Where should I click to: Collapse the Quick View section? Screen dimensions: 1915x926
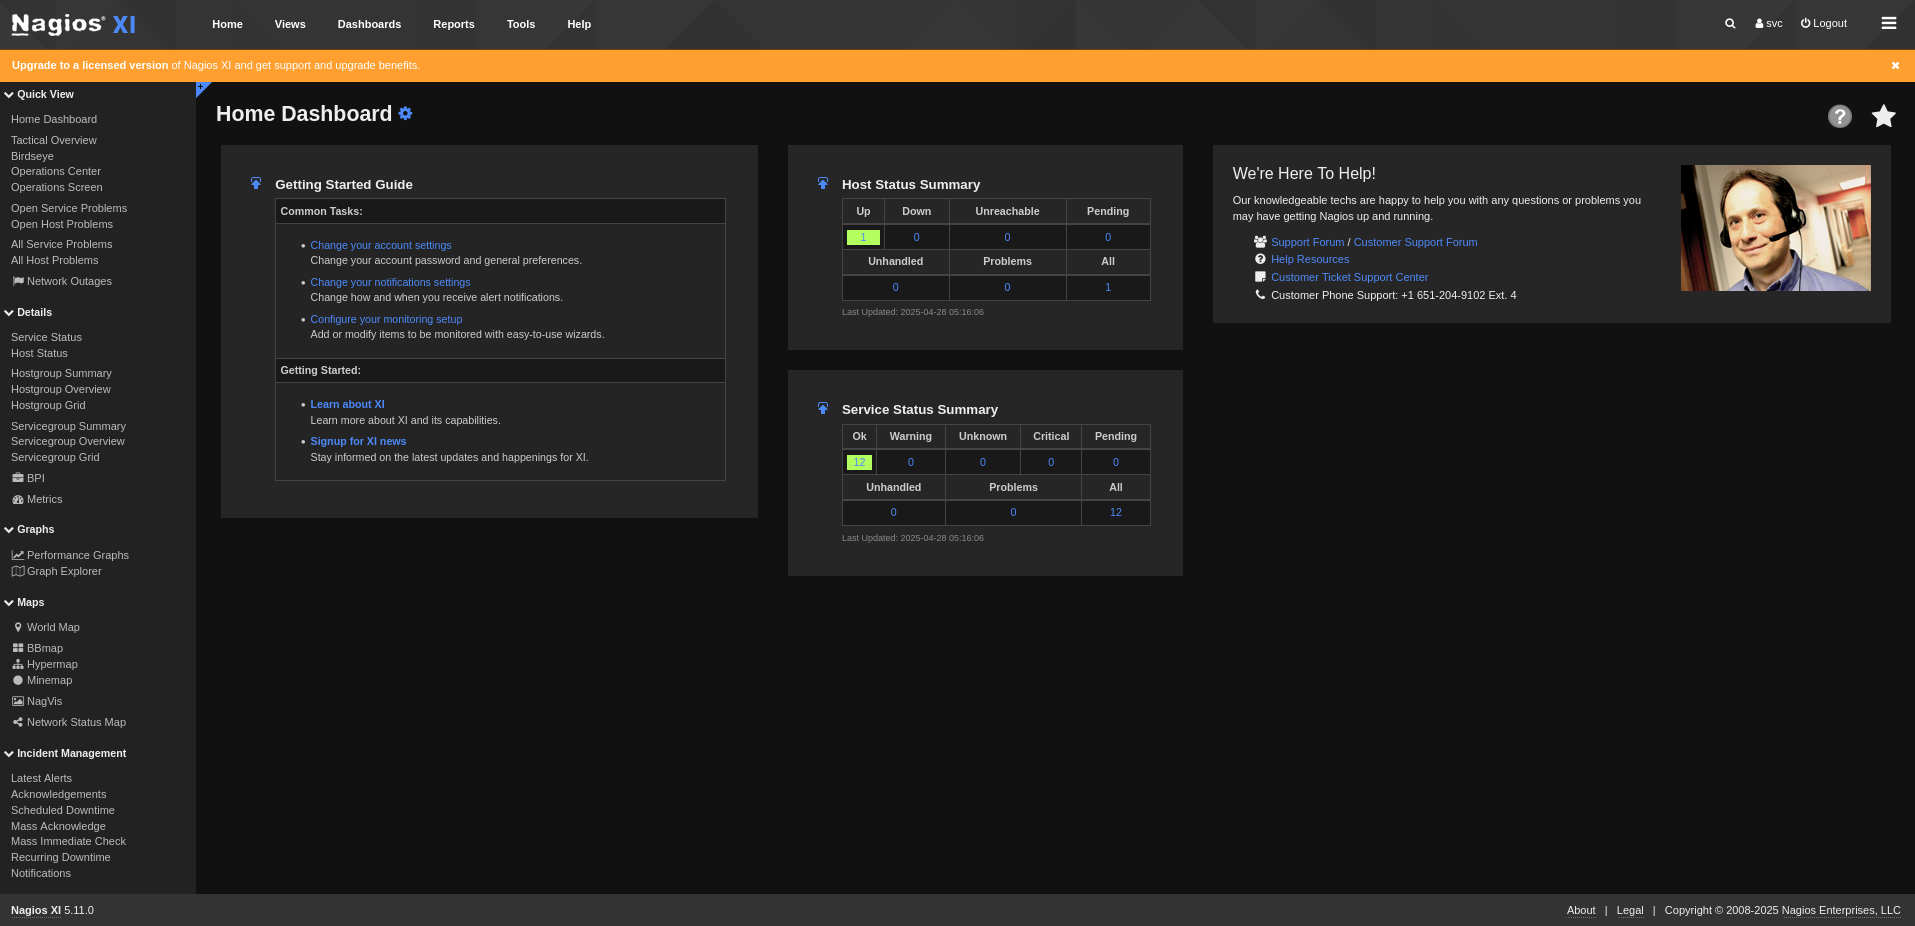coord(39,94)
